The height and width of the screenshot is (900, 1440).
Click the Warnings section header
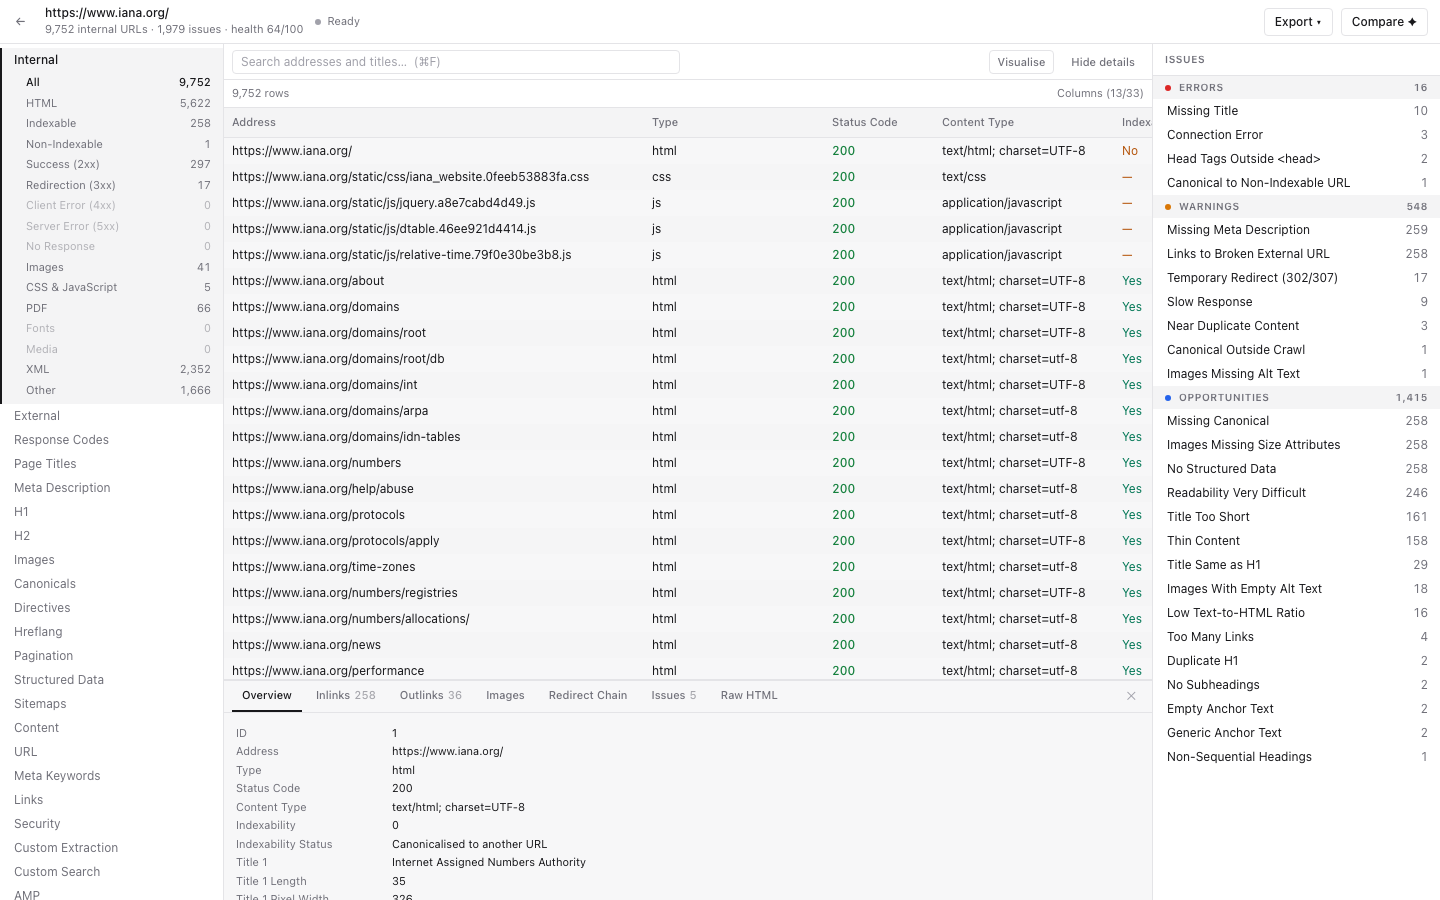pyautogui.click(x=1296, y=207)
